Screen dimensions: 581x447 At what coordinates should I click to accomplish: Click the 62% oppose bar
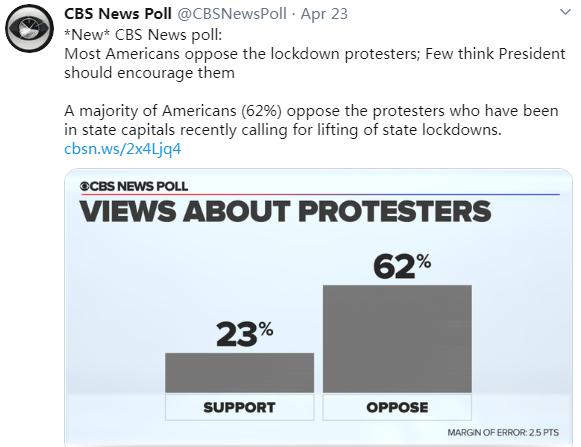click(x=397, y=339)
